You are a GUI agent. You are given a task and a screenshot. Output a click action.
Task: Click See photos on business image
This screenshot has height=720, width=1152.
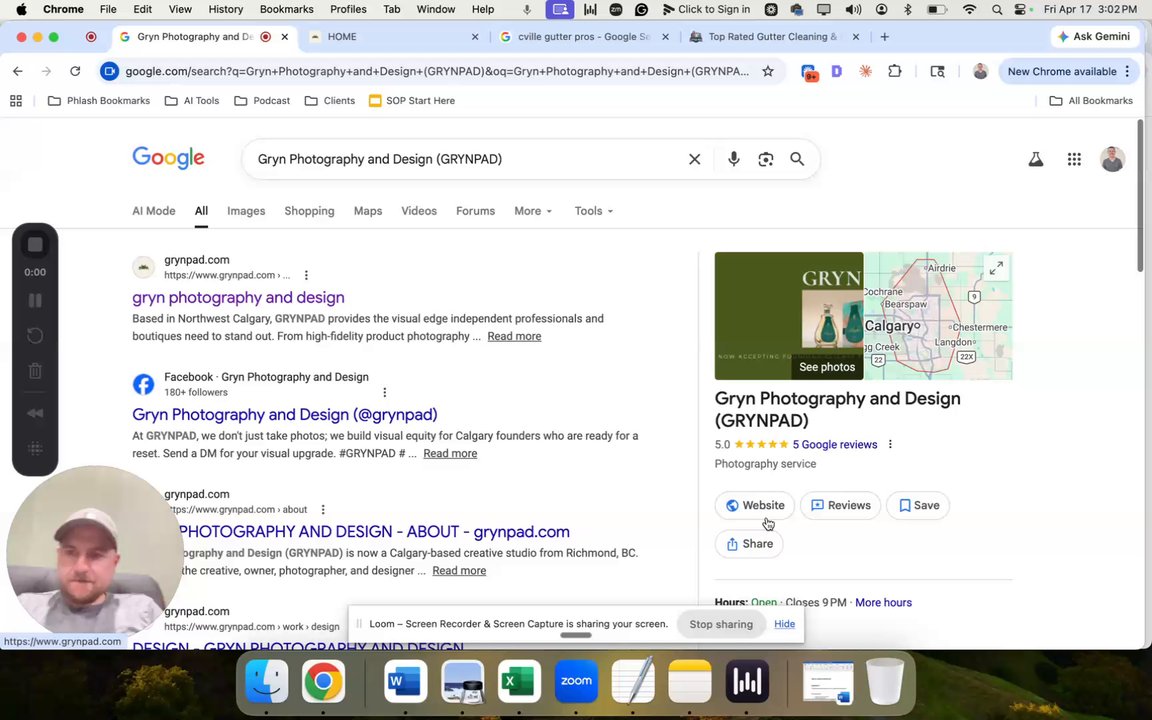click(x=827, y=367)
